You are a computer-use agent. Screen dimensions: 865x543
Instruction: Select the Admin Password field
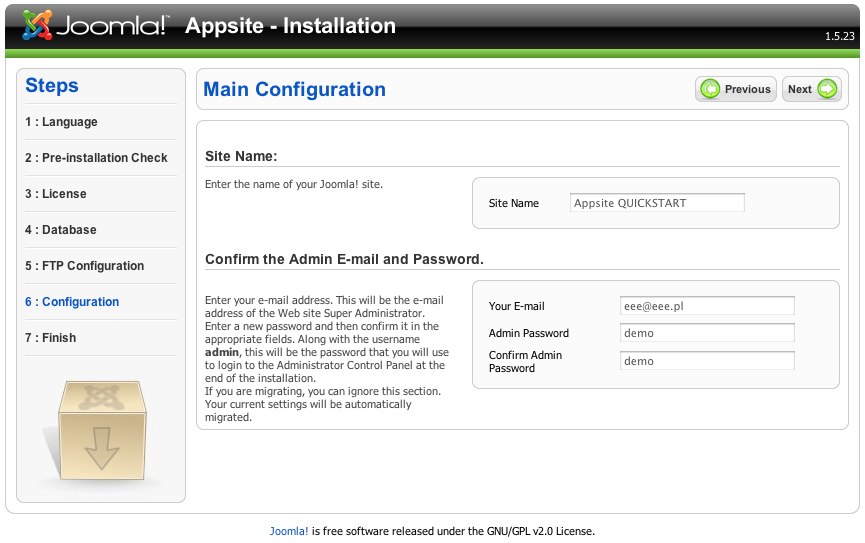click(x=707, y=333)
